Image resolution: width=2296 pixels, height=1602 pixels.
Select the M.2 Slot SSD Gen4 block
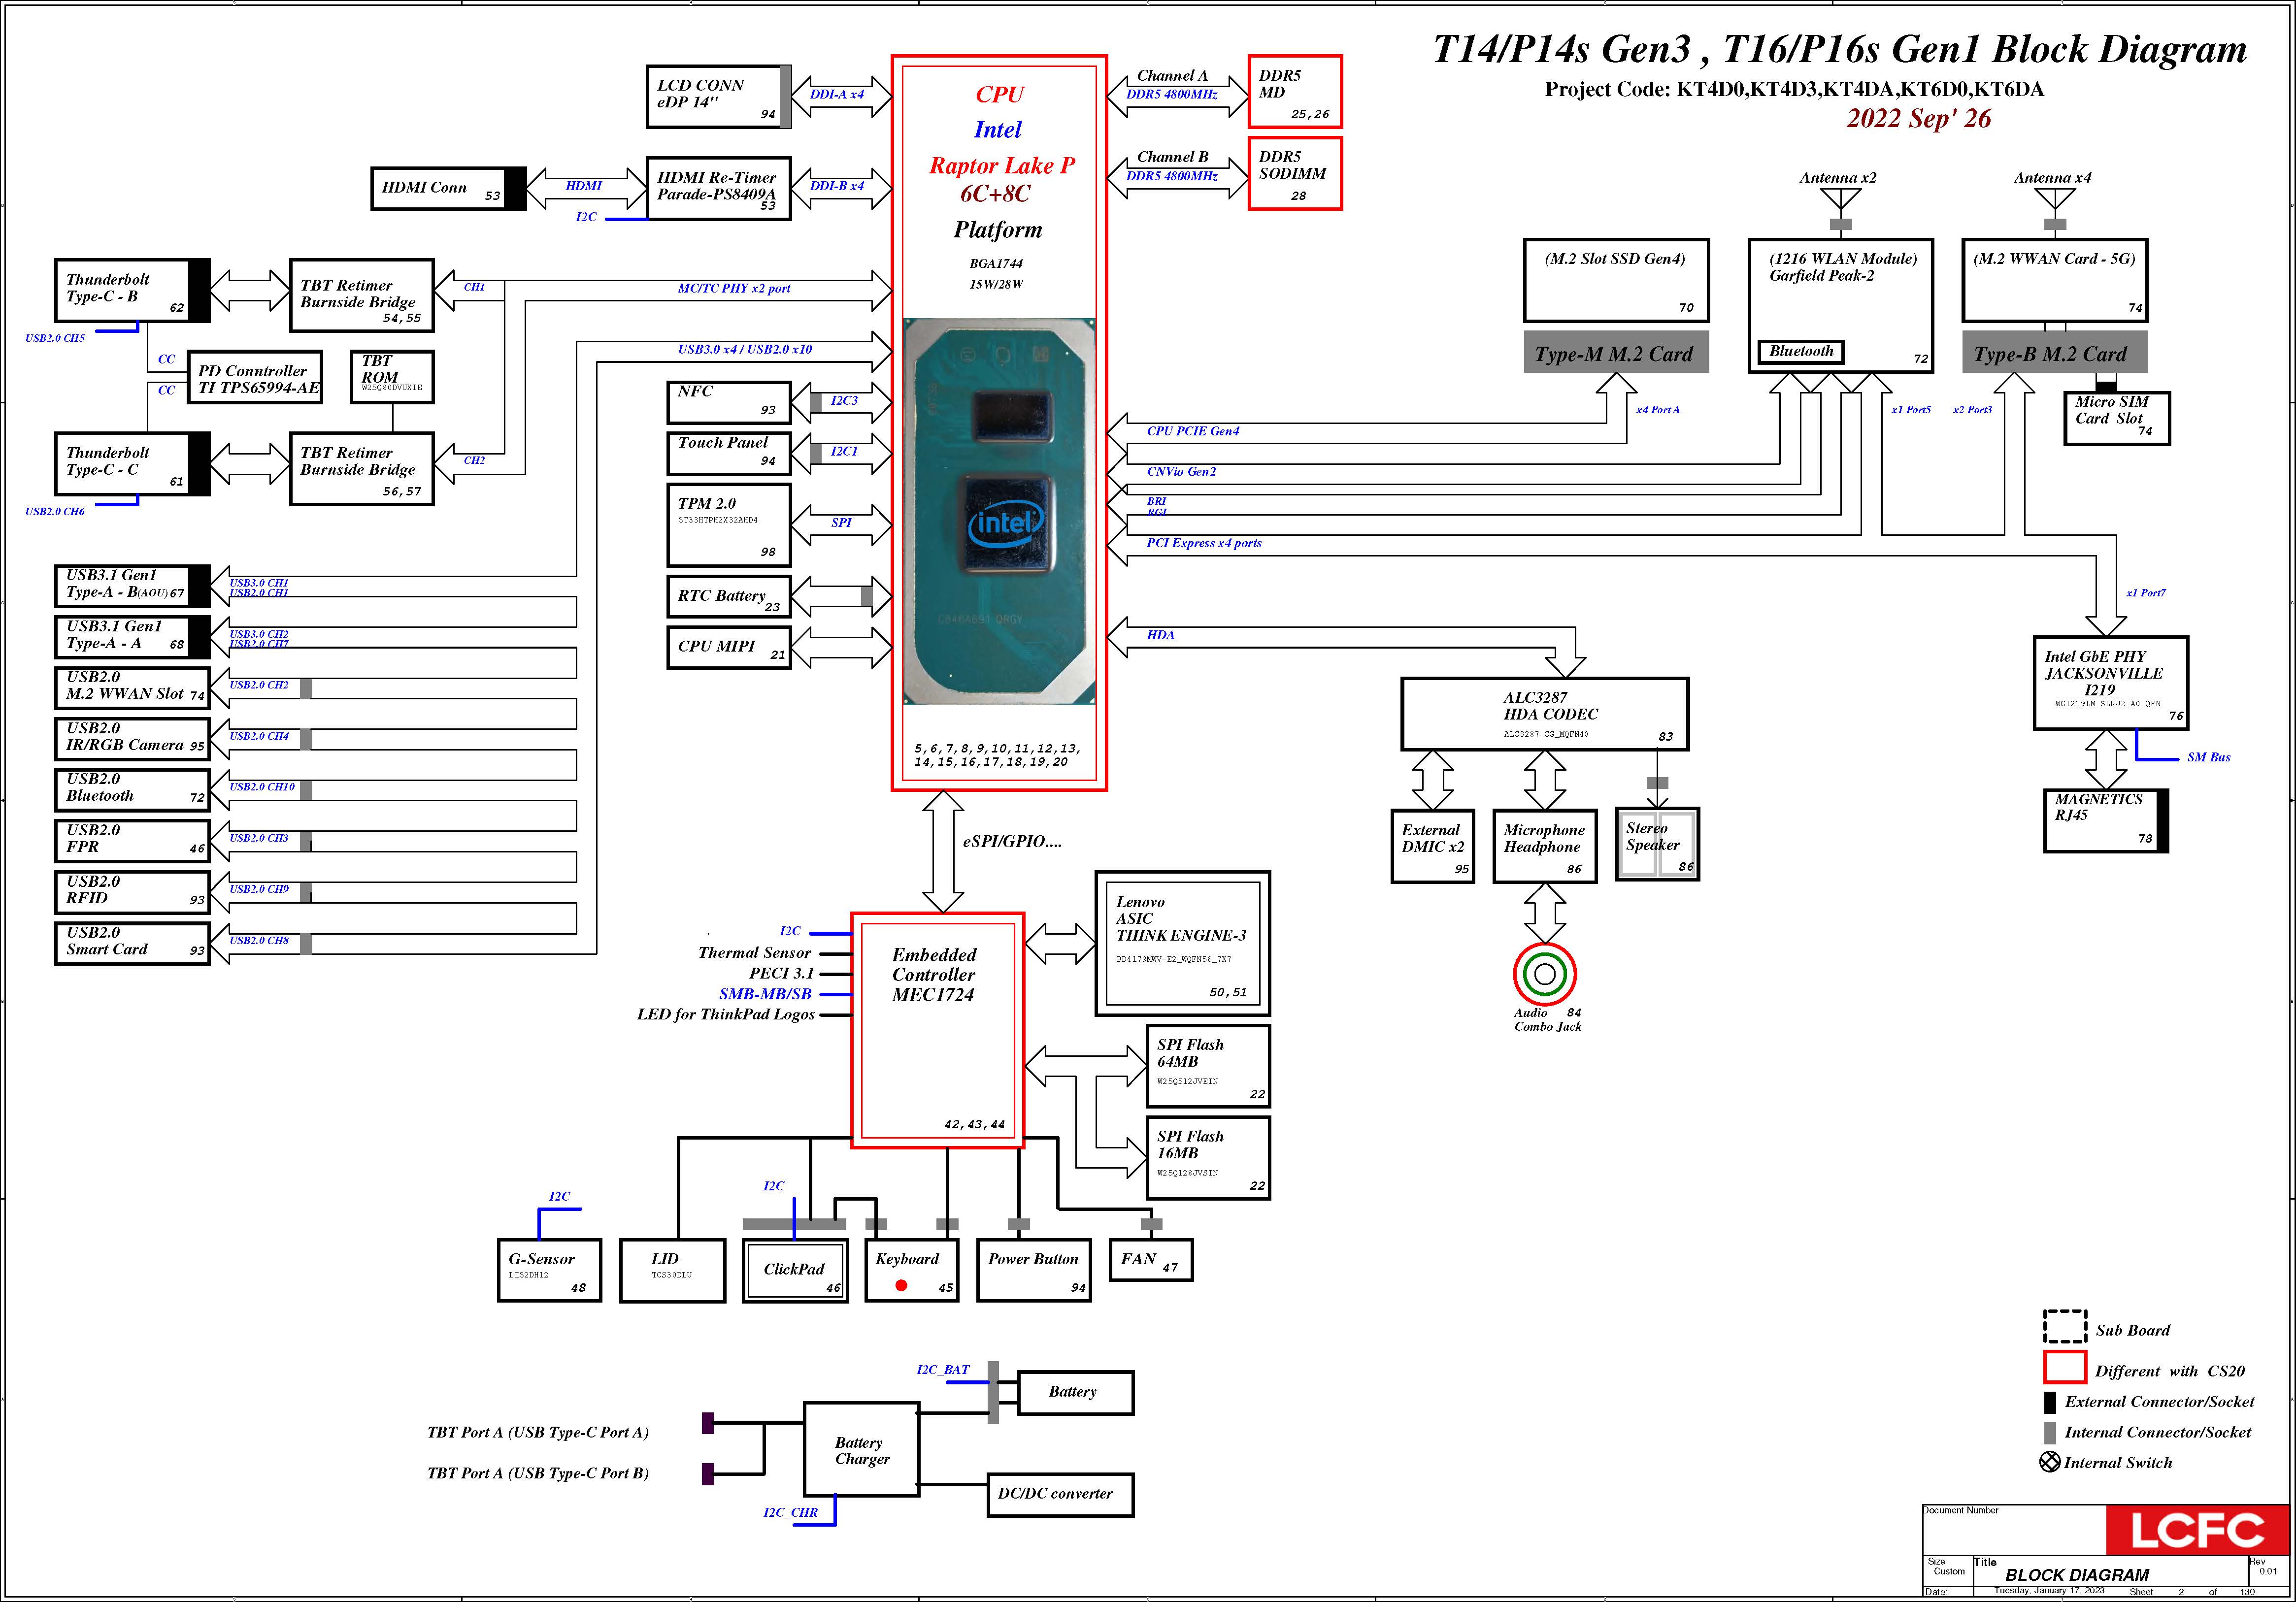click(x=1616, y=280)
